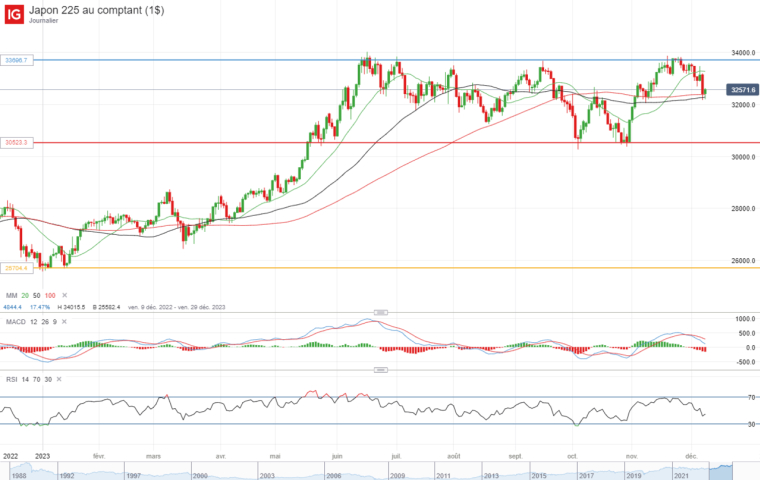The height and width of the screenshot is (480, 760).
Task: Click the juil. label on the date axis
Action: [x=396, y=456]
